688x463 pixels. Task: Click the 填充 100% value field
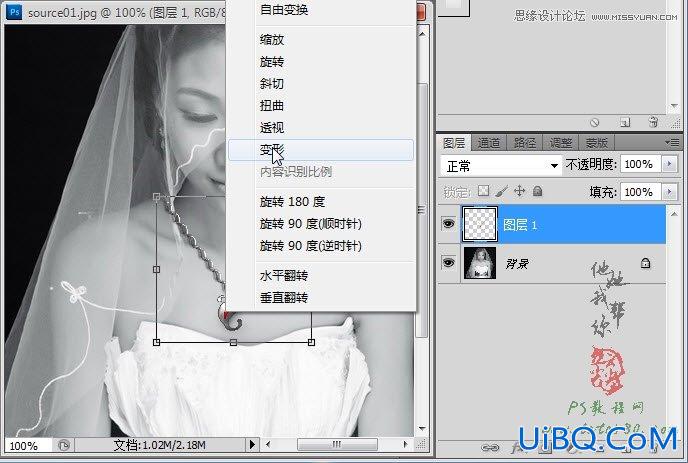[641, 192]
